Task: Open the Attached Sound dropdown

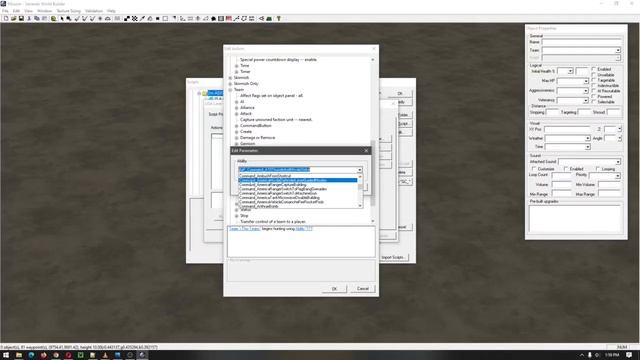Action: [x=618, y=162]
